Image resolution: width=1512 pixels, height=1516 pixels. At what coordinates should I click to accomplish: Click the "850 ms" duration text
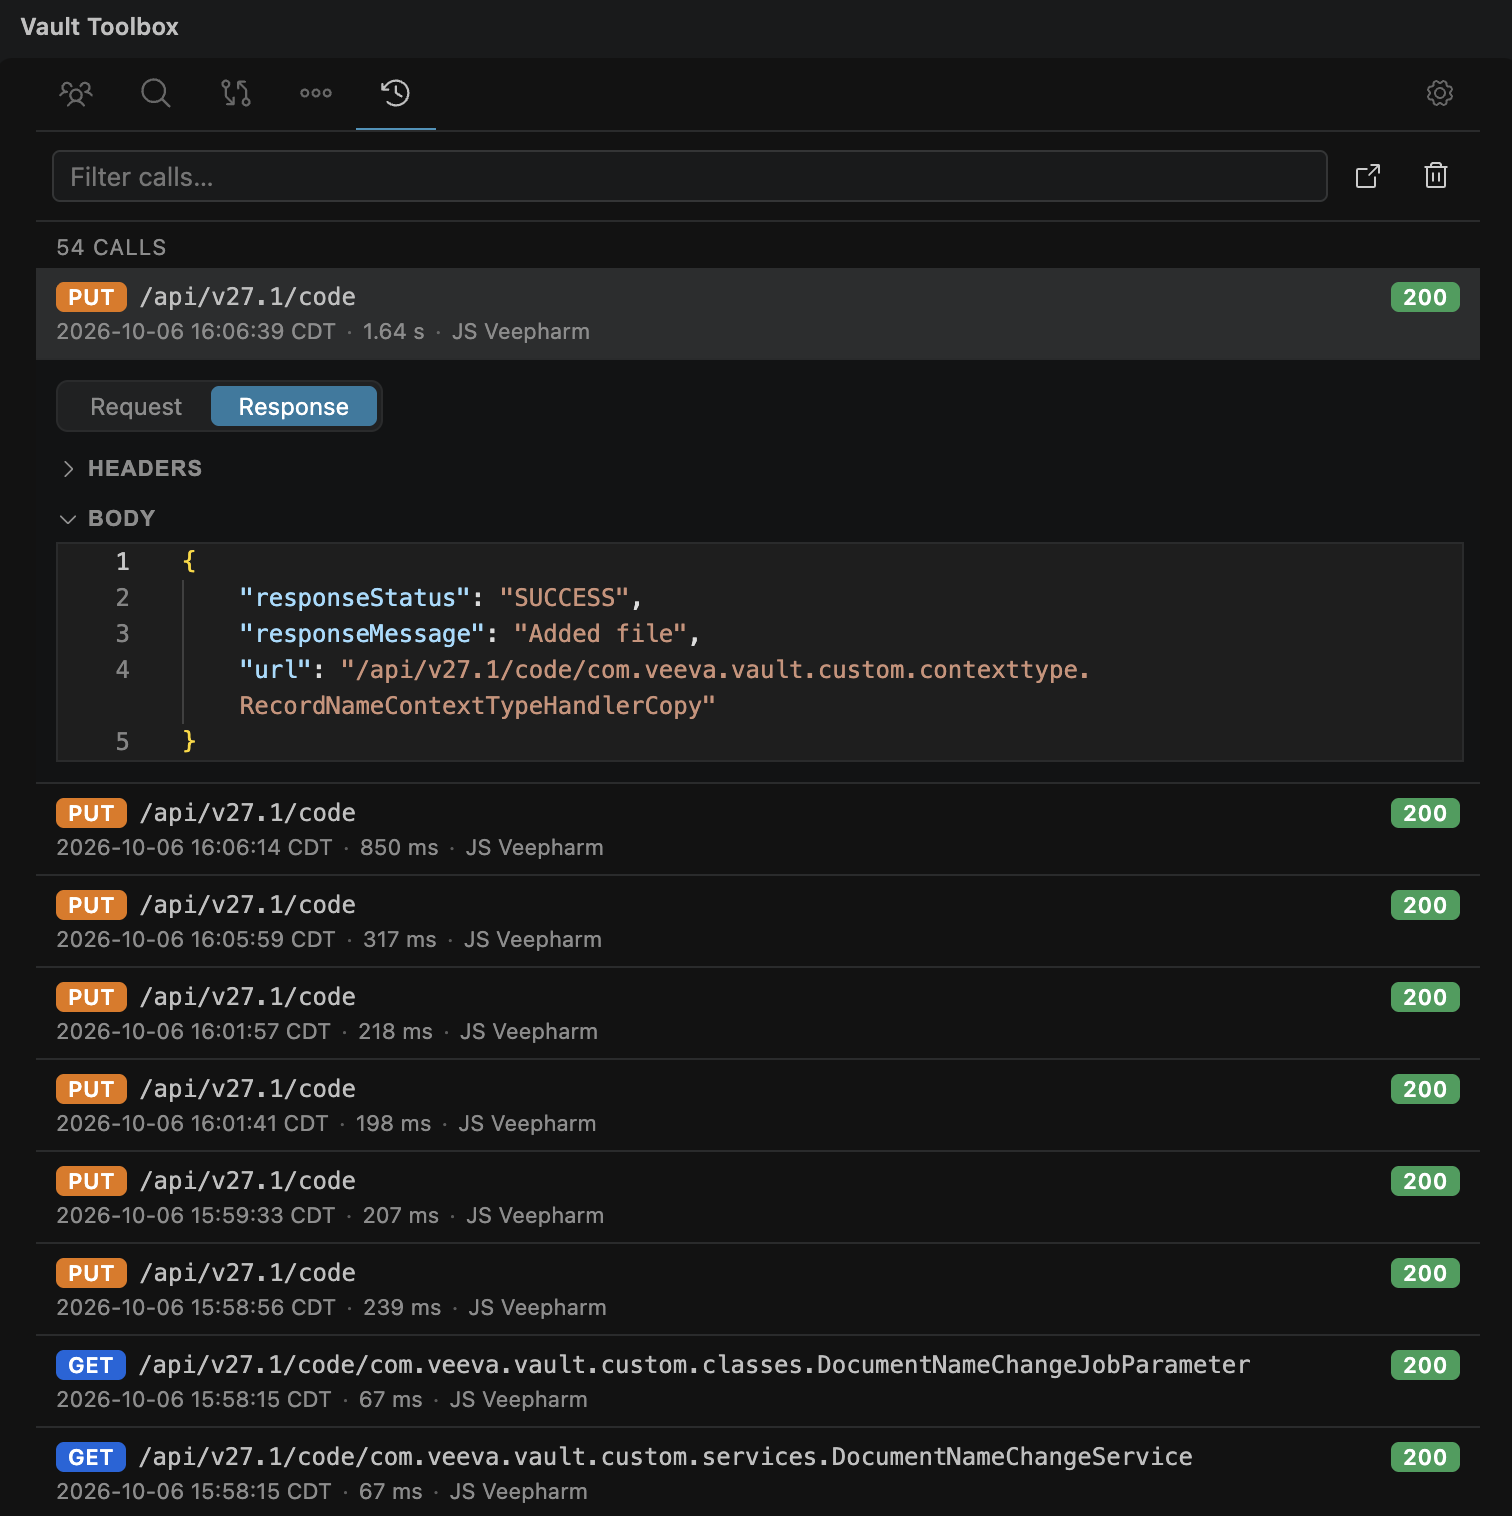(399, 848)
